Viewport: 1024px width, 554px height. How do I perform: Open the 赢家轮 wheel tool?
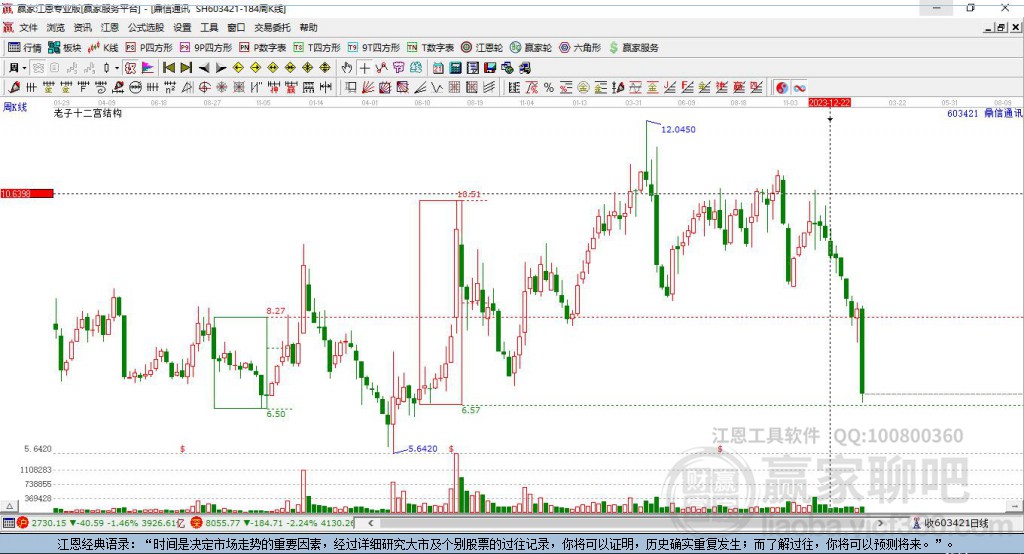tap(531, 48)
